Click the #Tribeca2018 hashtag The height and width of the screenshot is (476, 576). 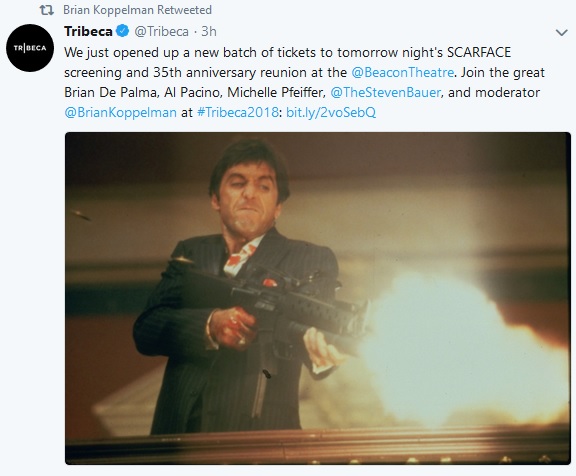[238, 112]
